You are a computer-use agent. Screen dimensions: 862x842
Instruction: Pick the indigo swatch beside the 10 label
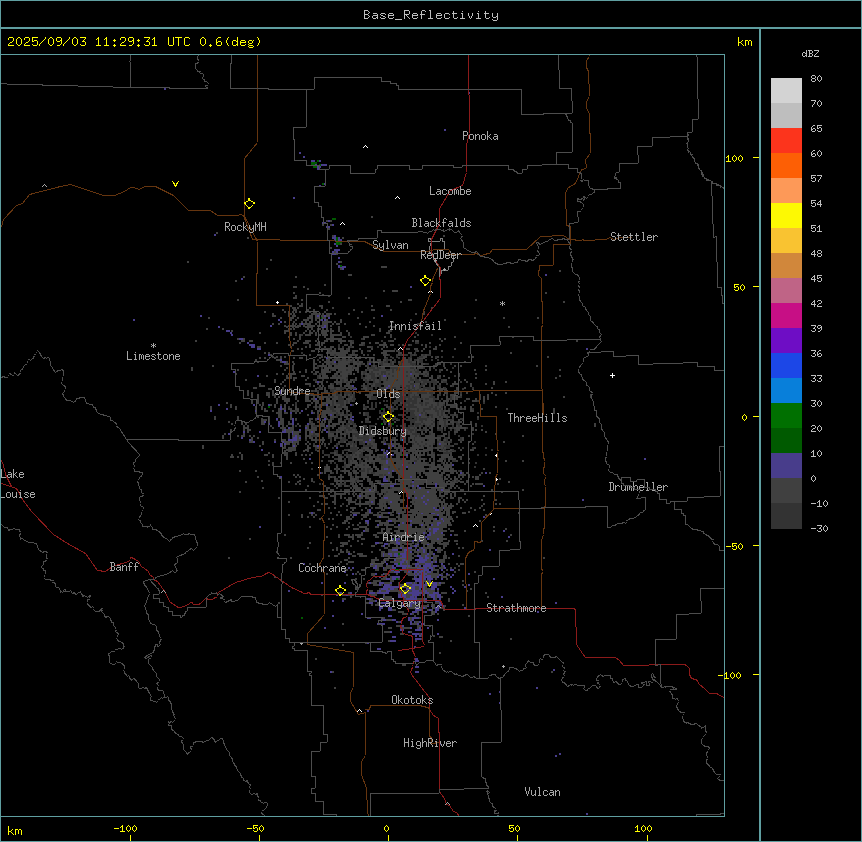point(786,466)
